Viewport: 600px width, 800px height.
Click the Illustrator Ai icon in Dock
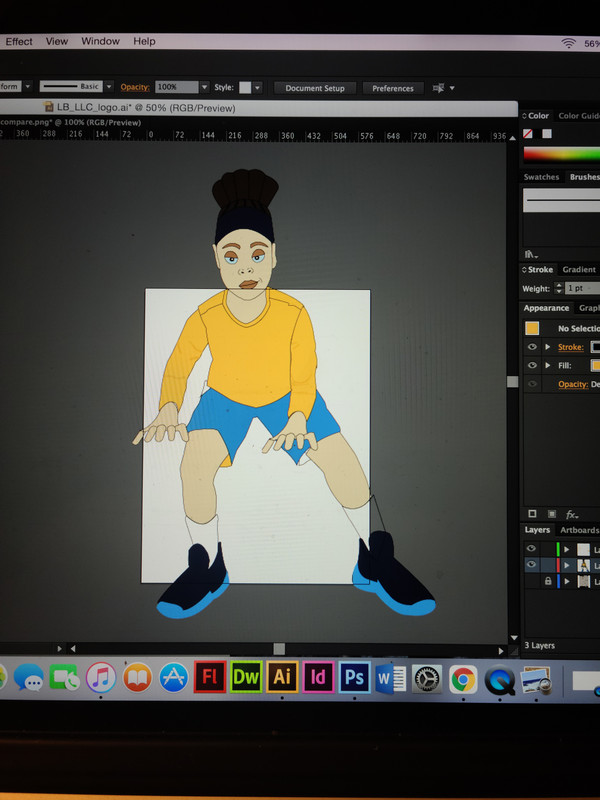282,677
